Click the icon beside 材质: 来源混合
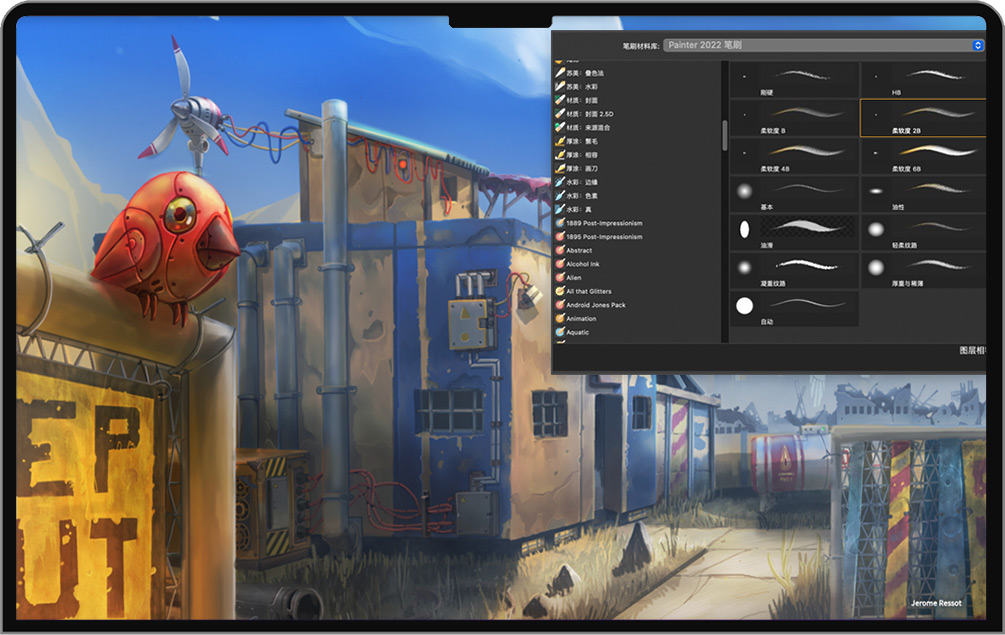This screenshot has height=635, width=1005. click(x=560, y=128)
